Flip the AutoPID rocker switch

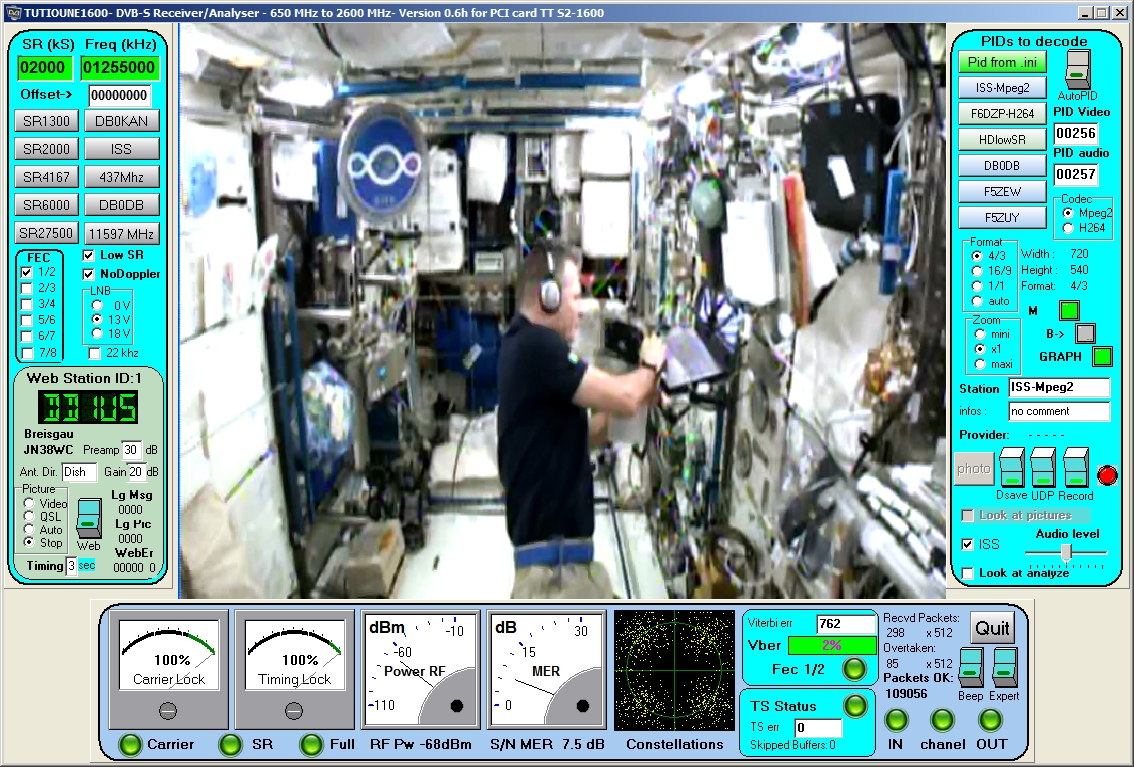(1077, 68)
